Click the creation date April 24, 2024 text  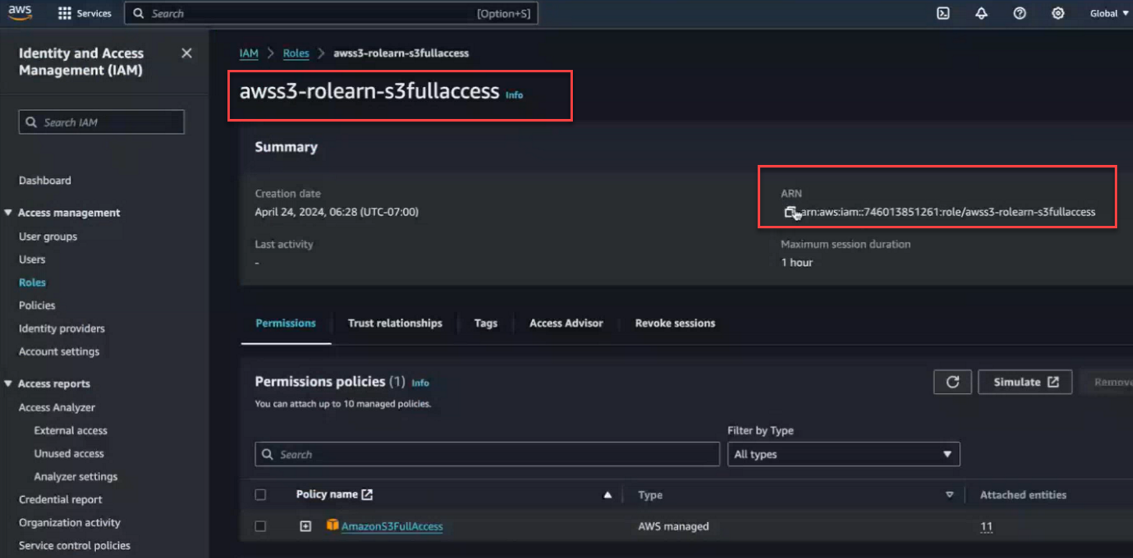[x=337, y=212]
